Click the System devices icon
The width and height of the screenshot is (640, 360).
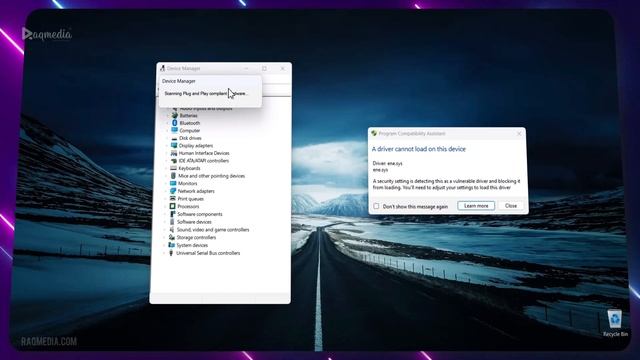point(172,245)
